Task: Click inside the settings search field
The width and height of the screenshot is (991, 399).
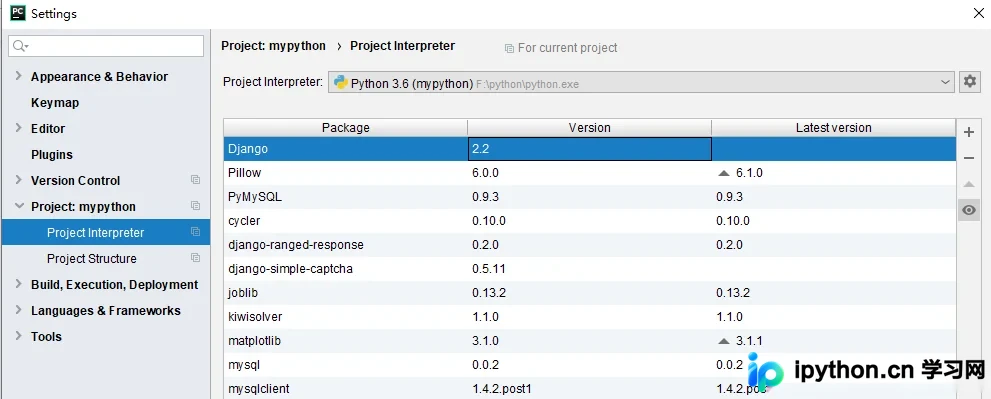Action: [106, 46]
